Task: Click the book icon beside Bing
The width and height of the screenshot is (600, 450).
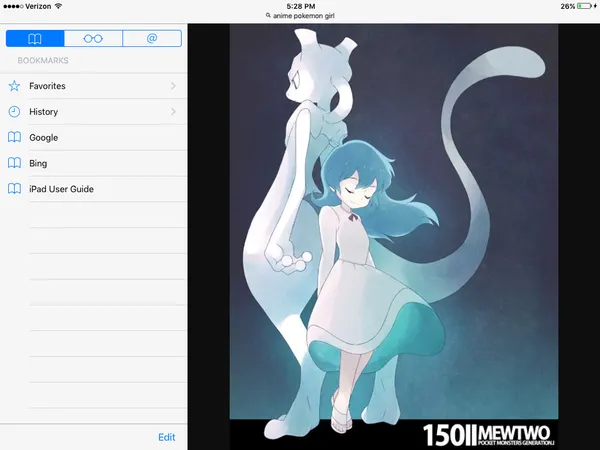Action: 14,163
